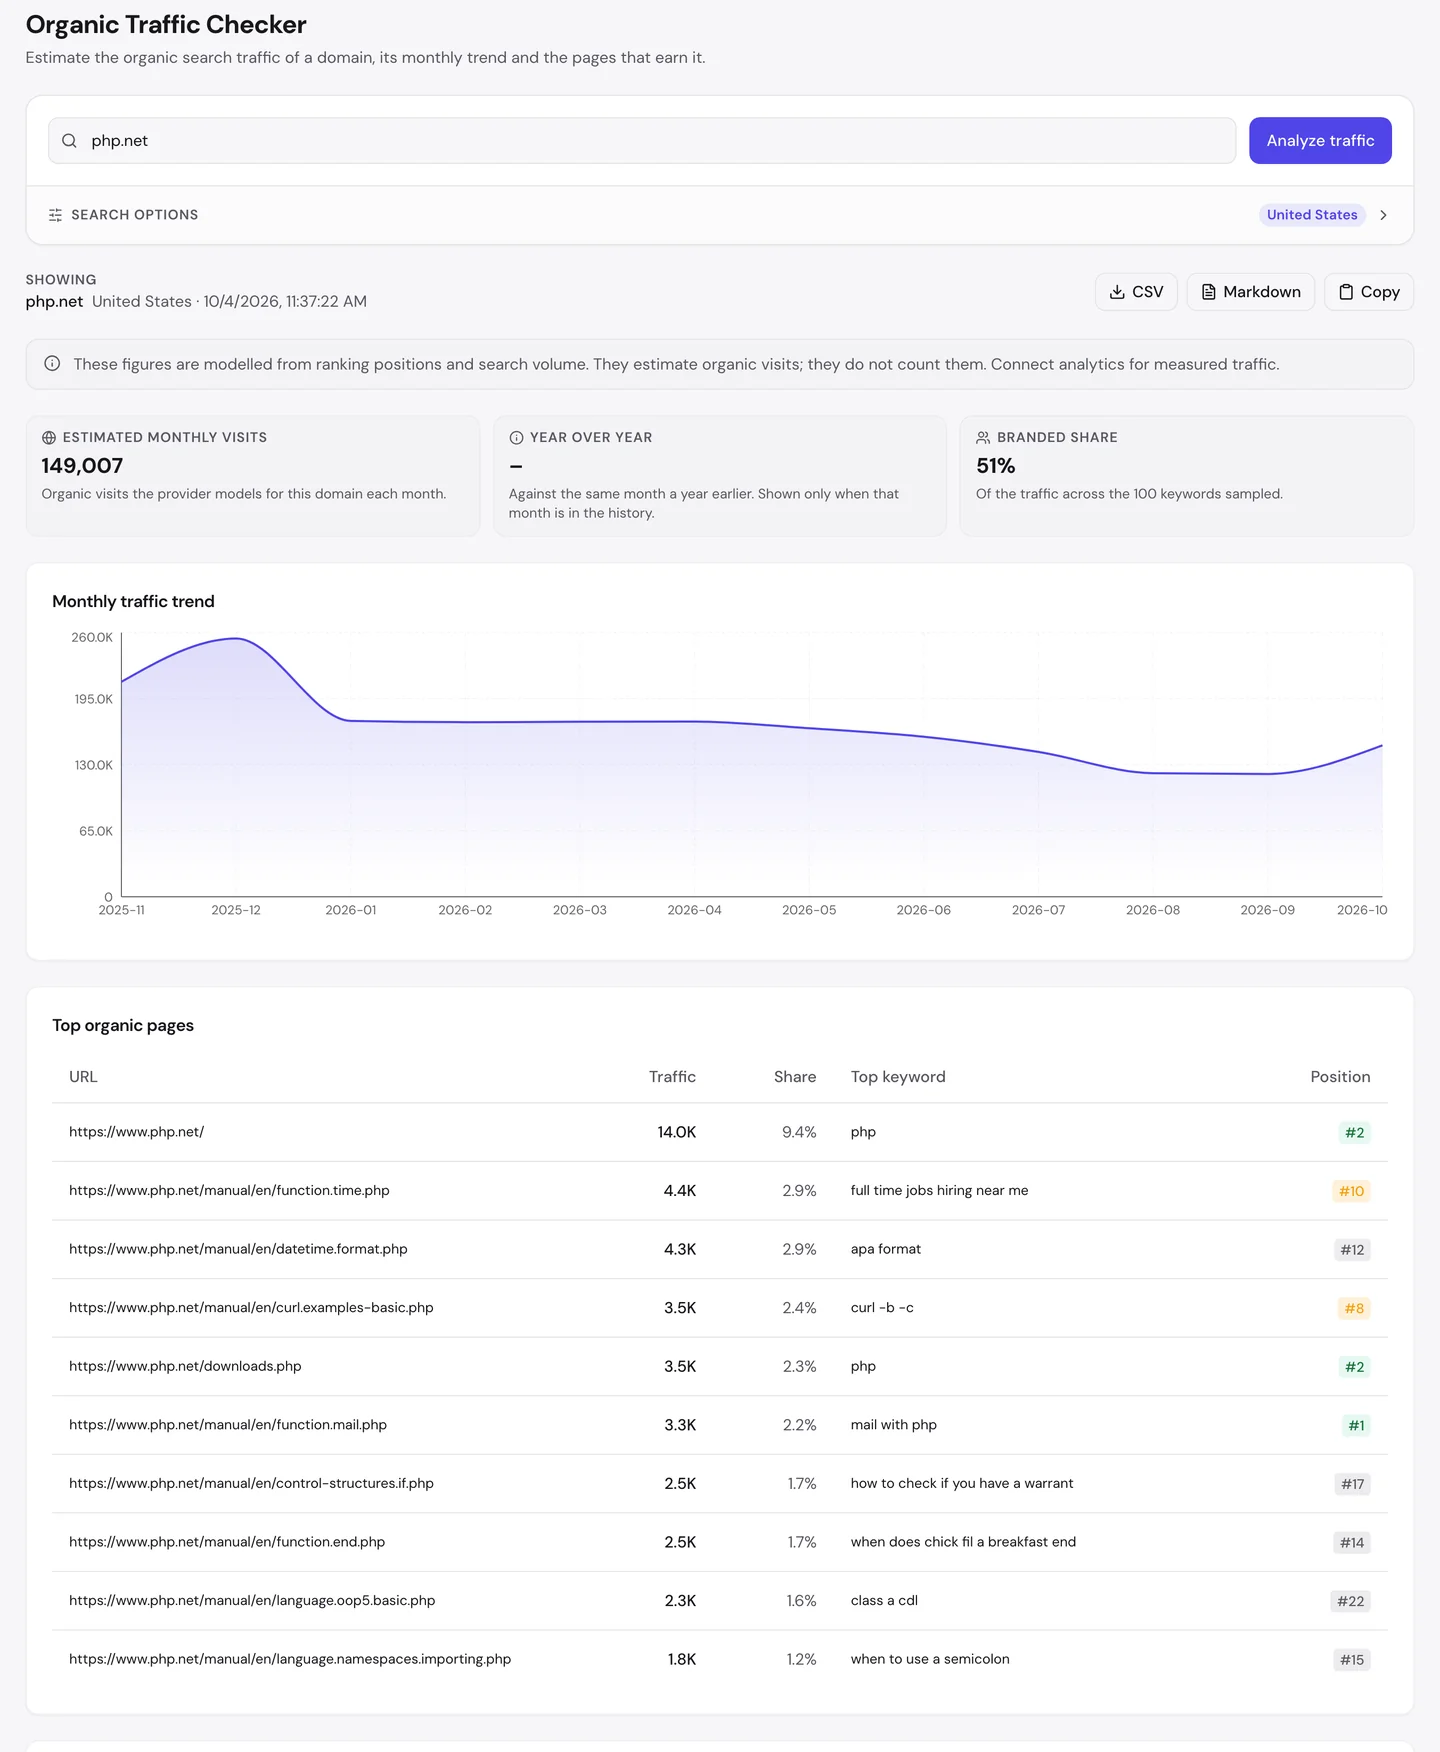This screenshot has height=1752, width=1440.
Task: Click the #8 position badge for curl -b -c
Action: click(x=1354, y=1308)
